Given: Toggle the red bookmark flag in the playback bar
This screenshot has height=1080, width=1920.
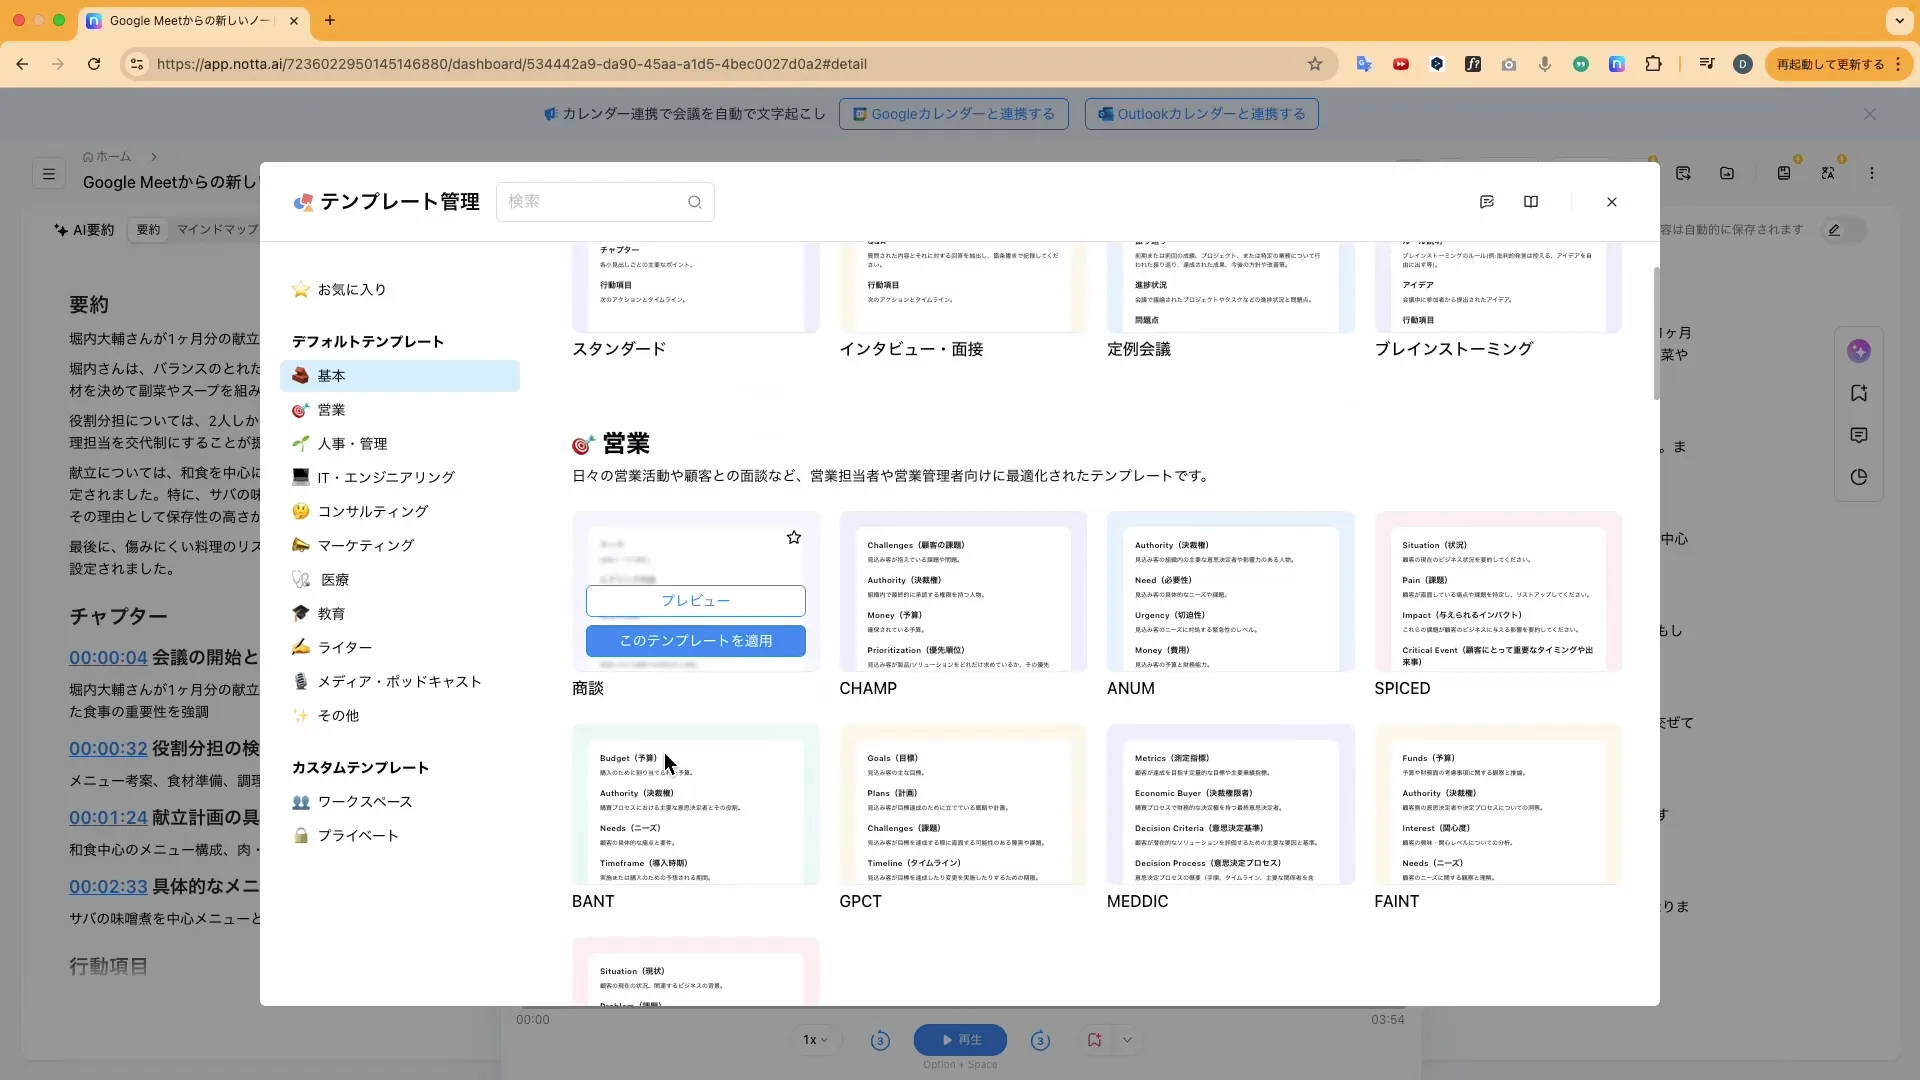Looking at the screenshot, I should [1093, 1040].
